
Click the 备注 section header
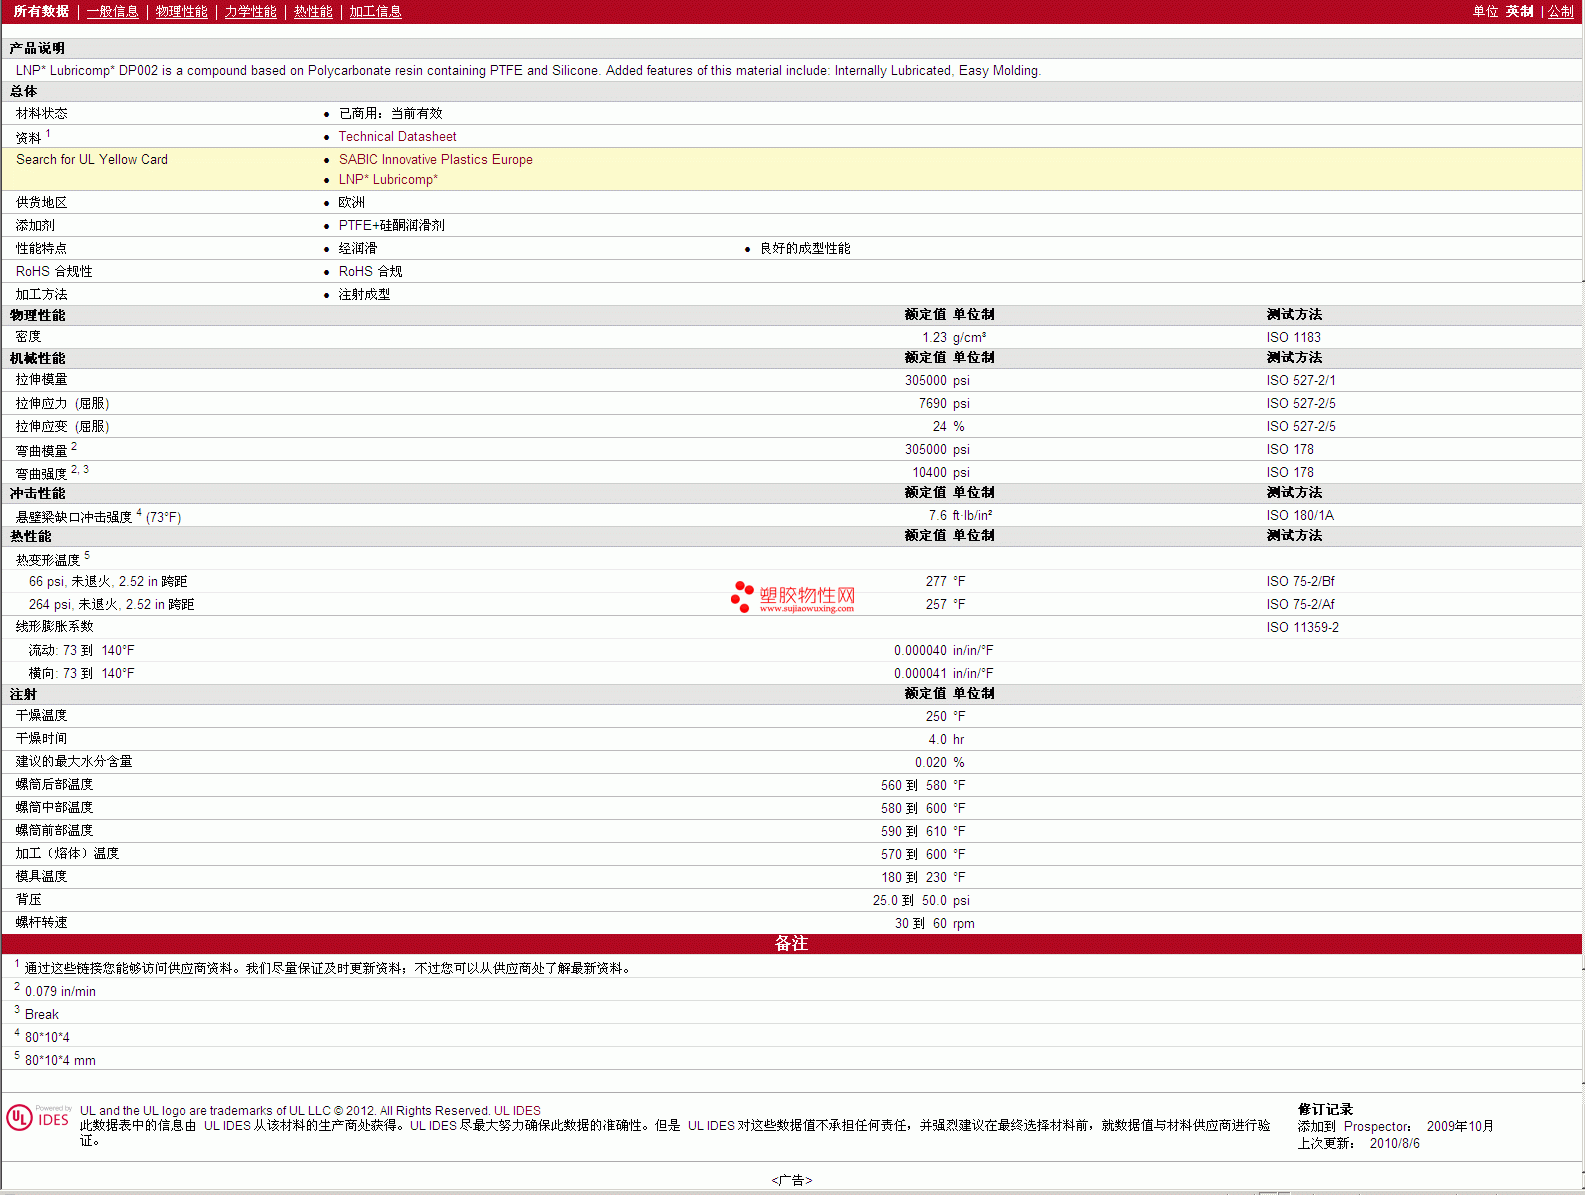pos(791,943)
